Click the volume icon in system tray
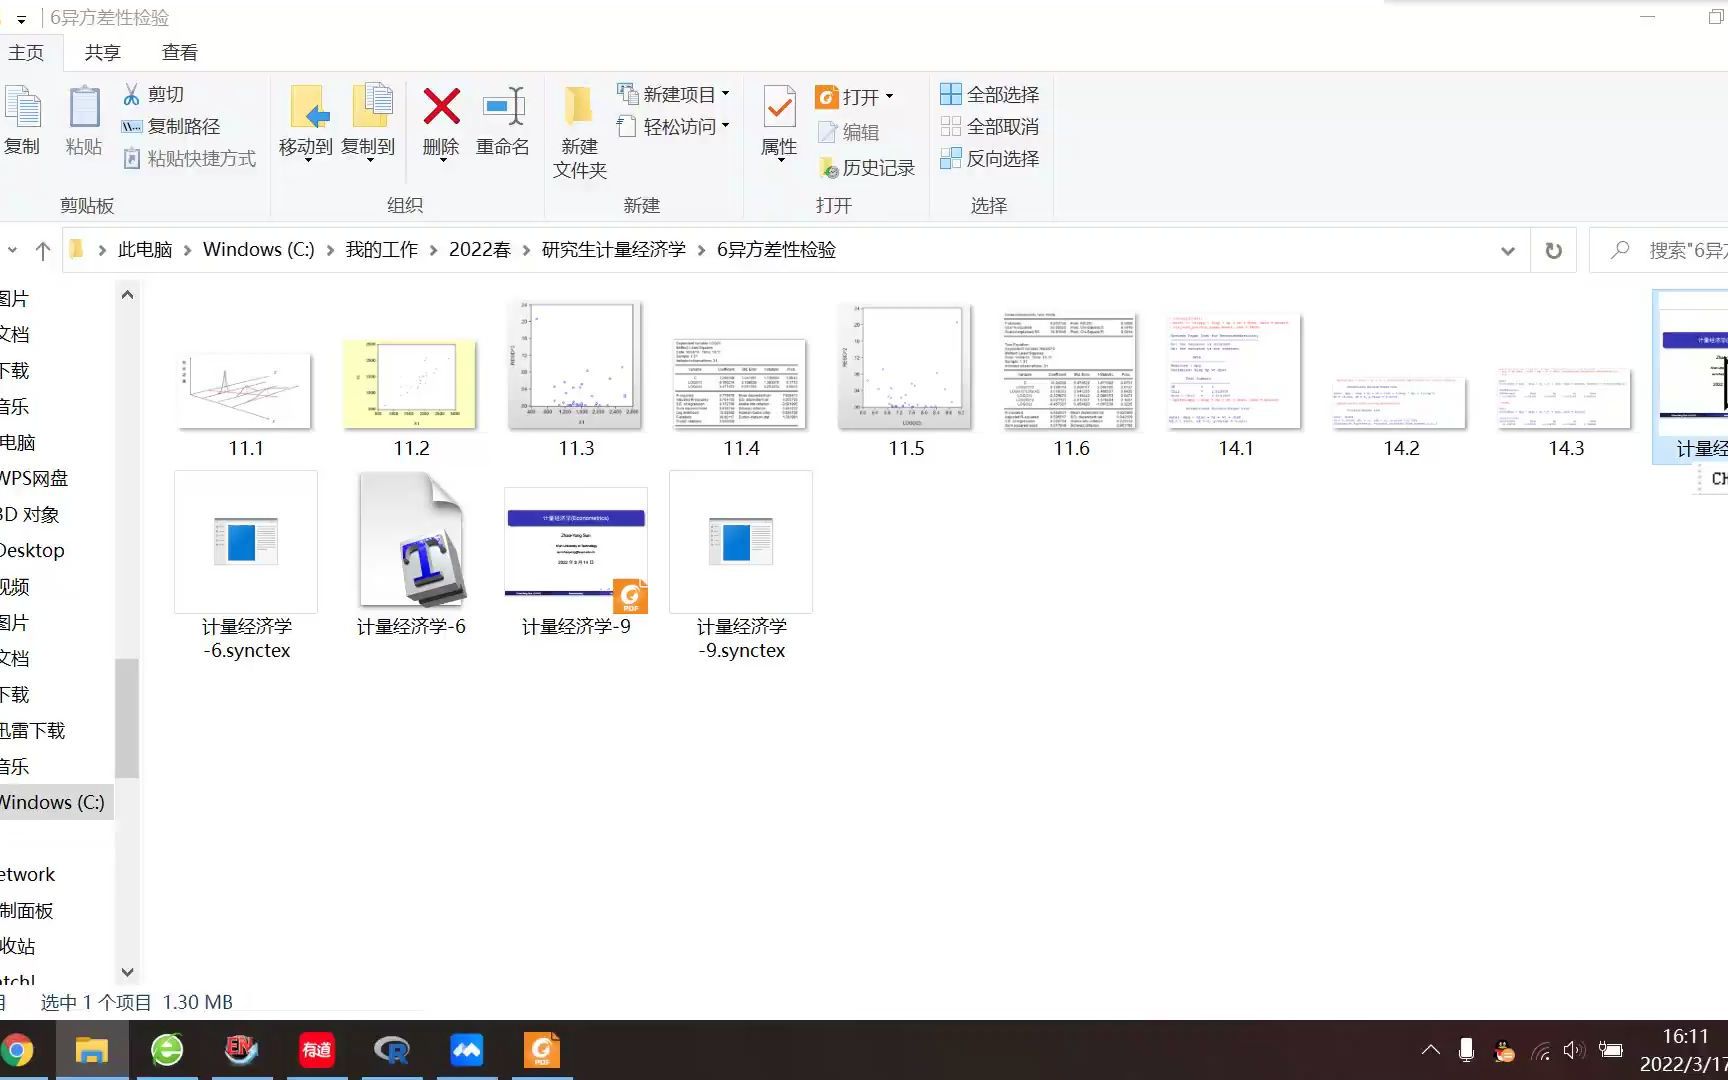1728x1080 pixels. (x=1574, y=1050)
